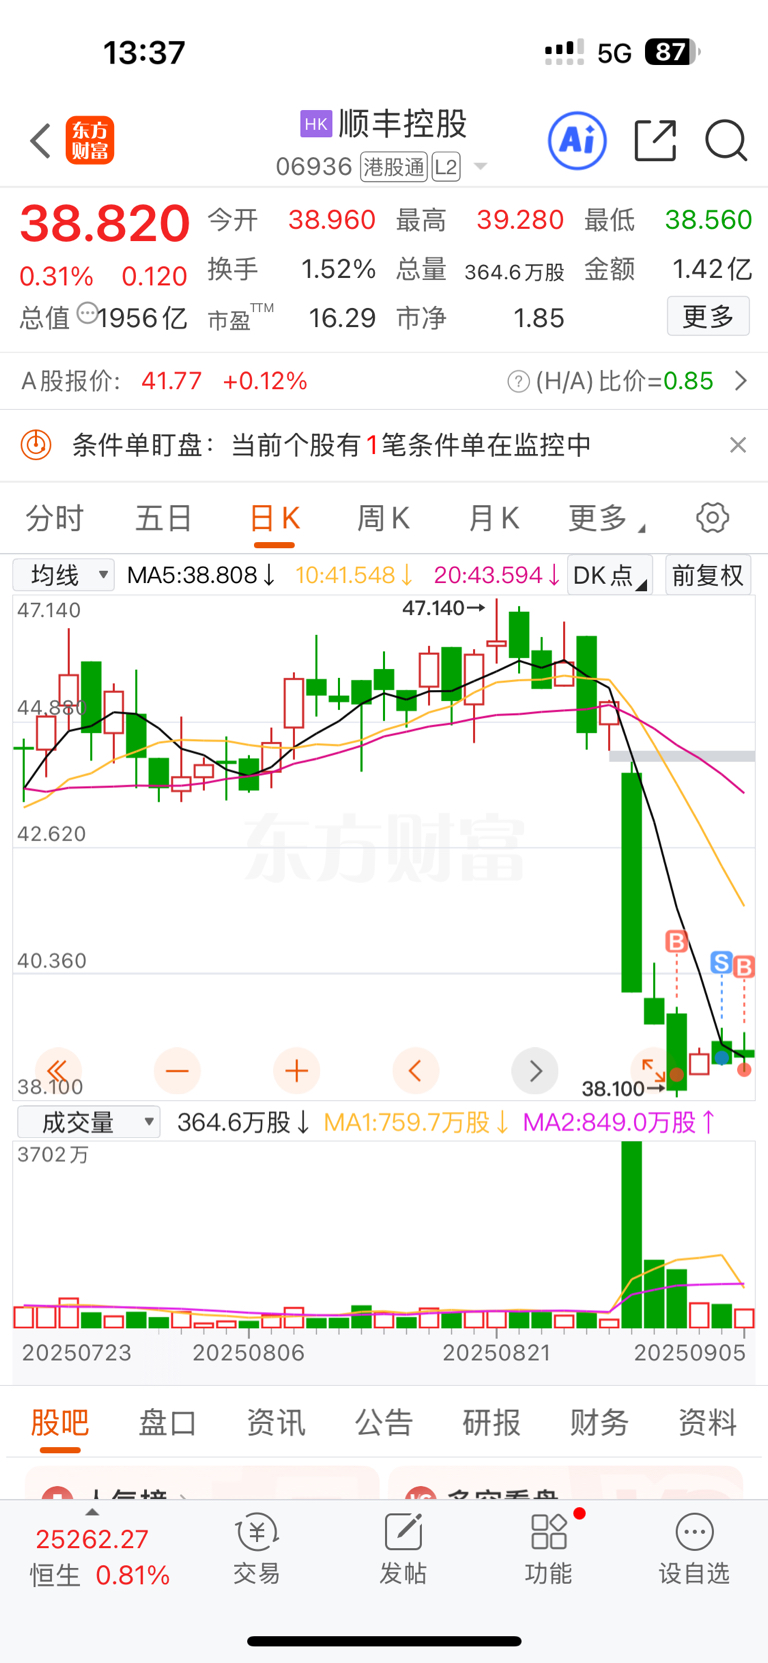Tap the 更多 quote details button
Image resolution: width=768 pixels, height=1663 pixels.
708,317
